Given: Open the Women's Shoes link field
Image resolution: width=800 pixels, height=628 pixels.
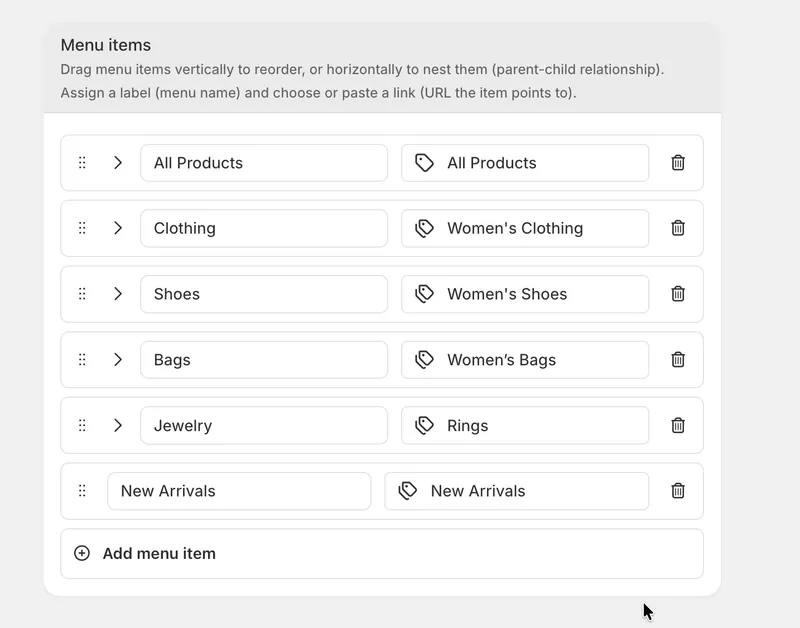Looking at the screenshot, I should coord(525,294).
